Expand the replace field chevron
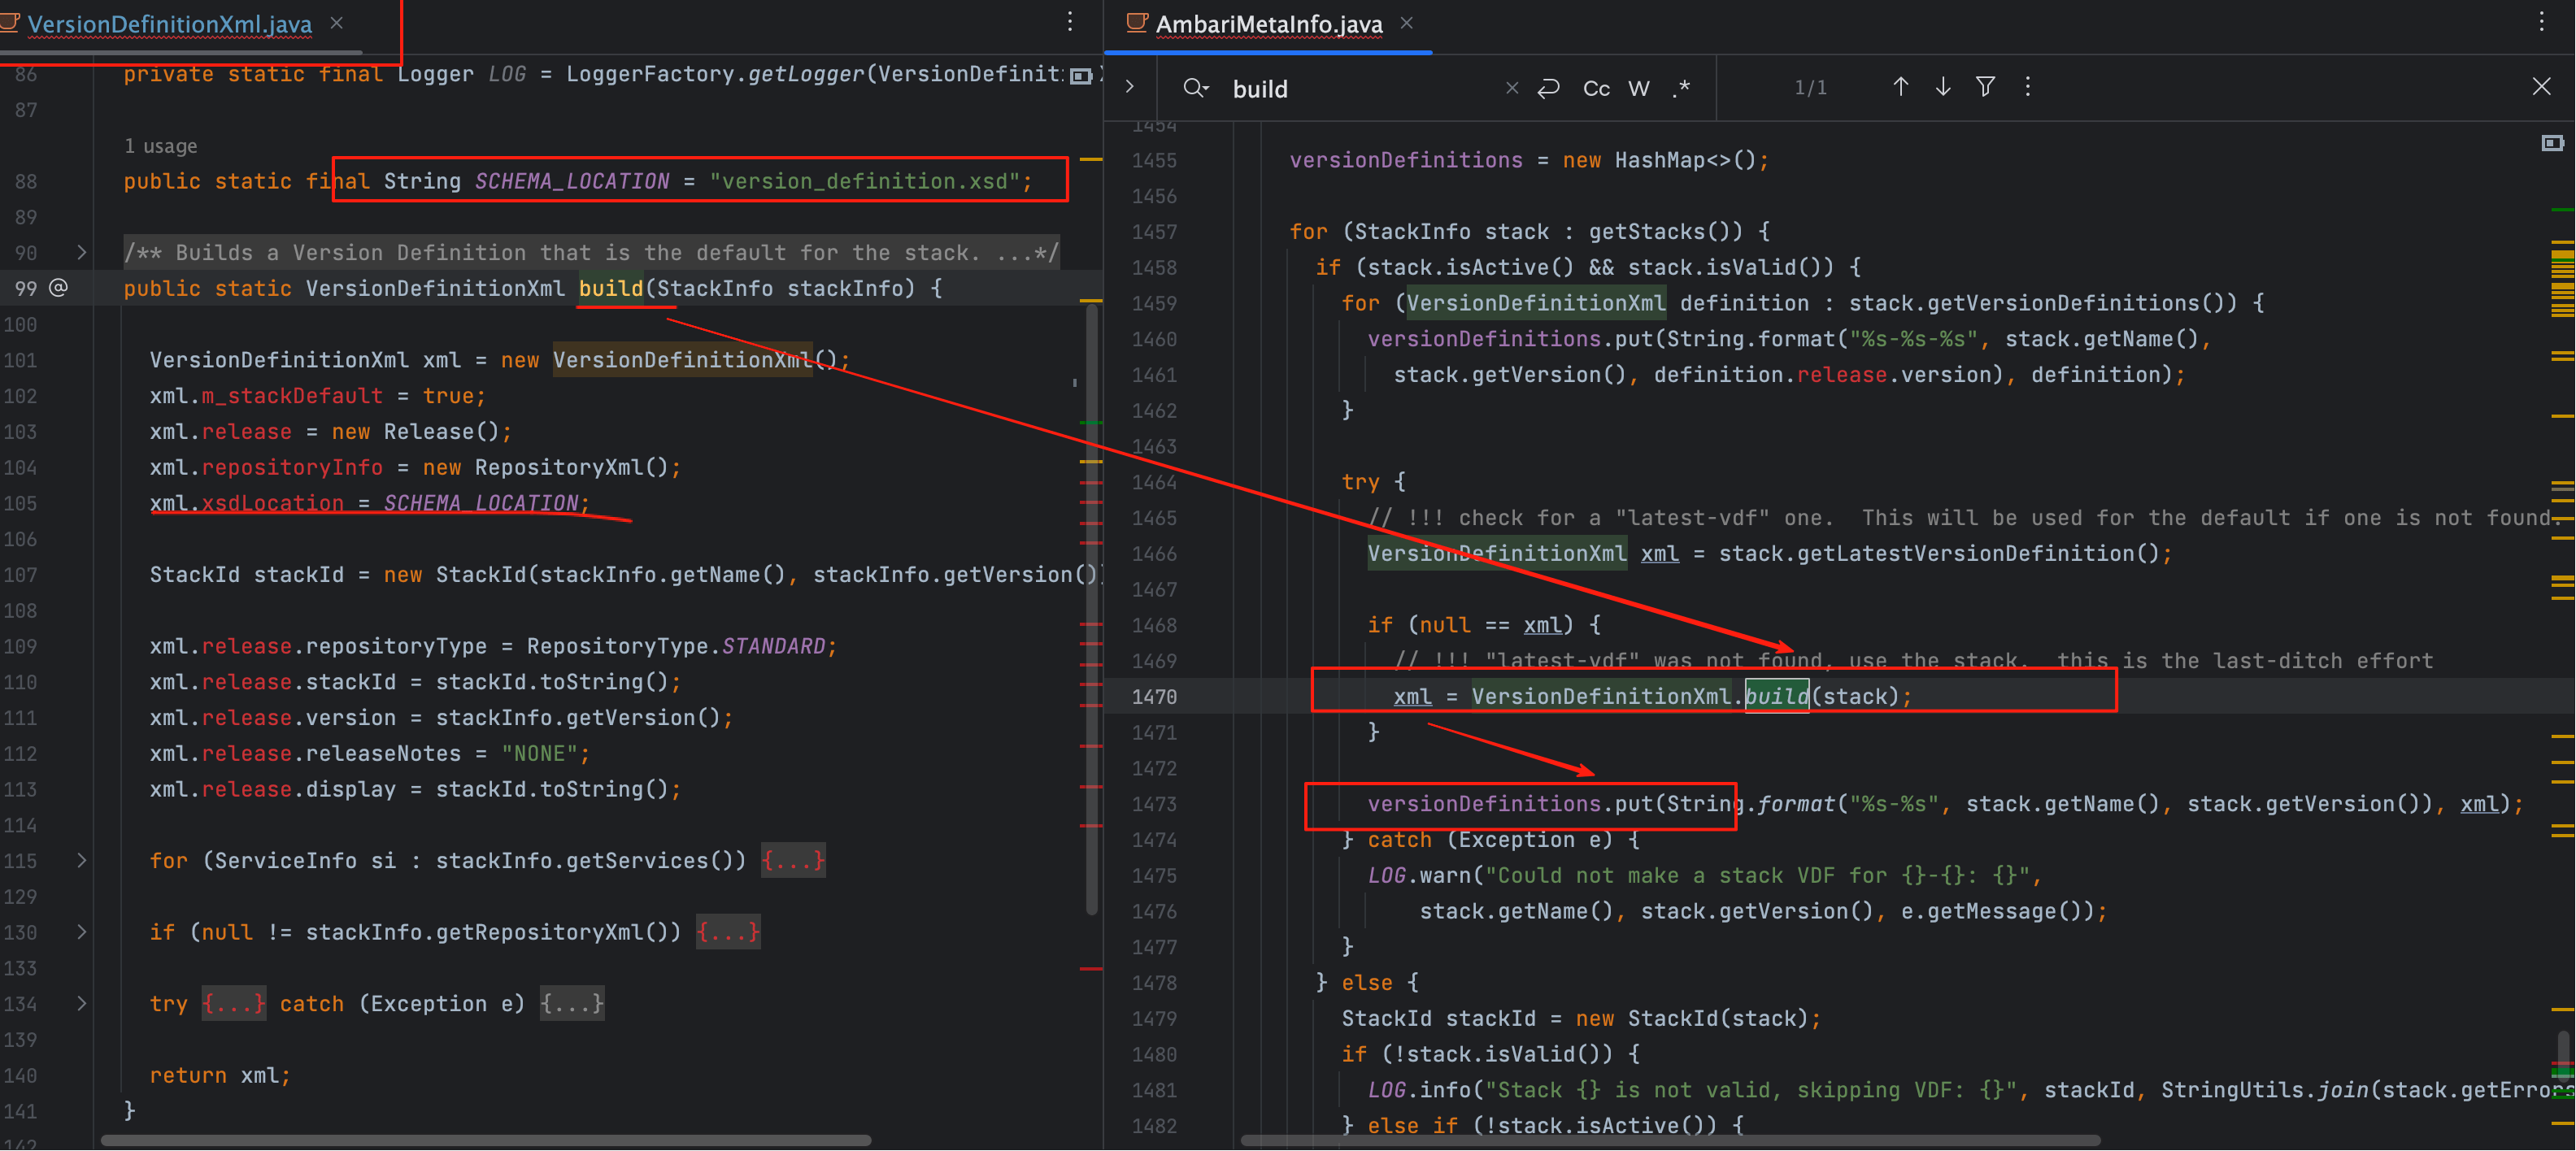2576x1151 pixels. [1130, 87]
